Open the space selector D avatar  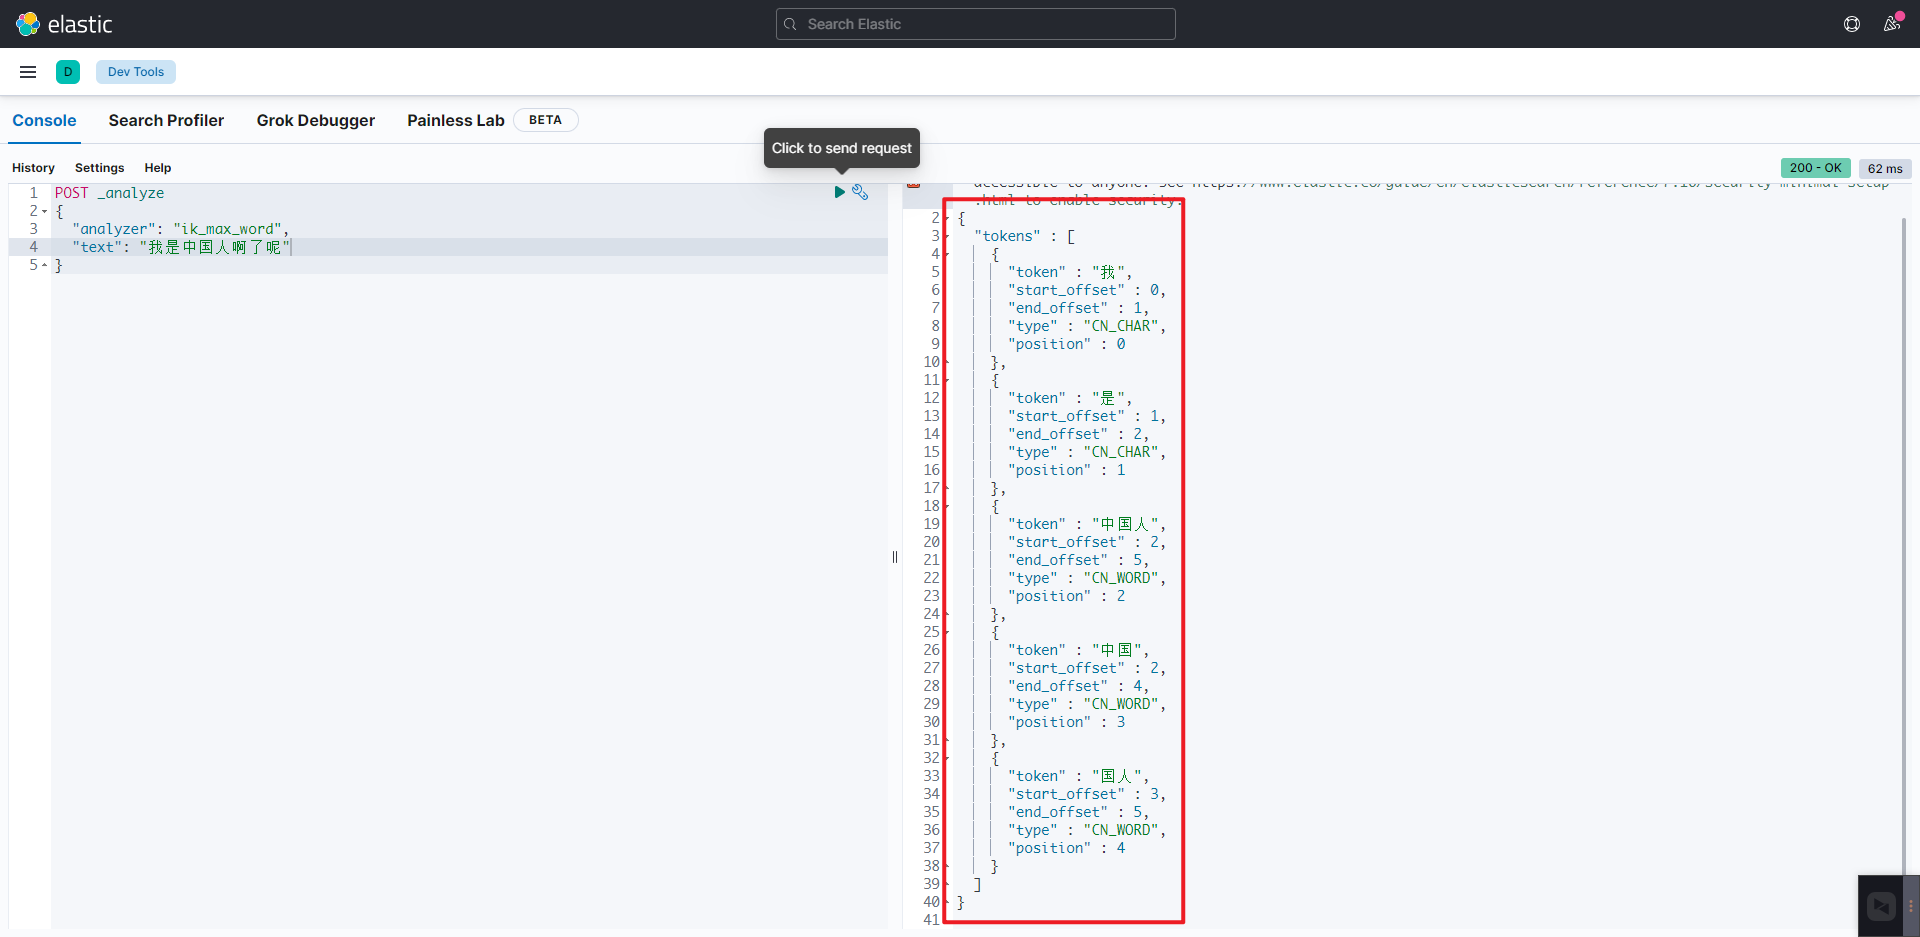coord(68,72)
